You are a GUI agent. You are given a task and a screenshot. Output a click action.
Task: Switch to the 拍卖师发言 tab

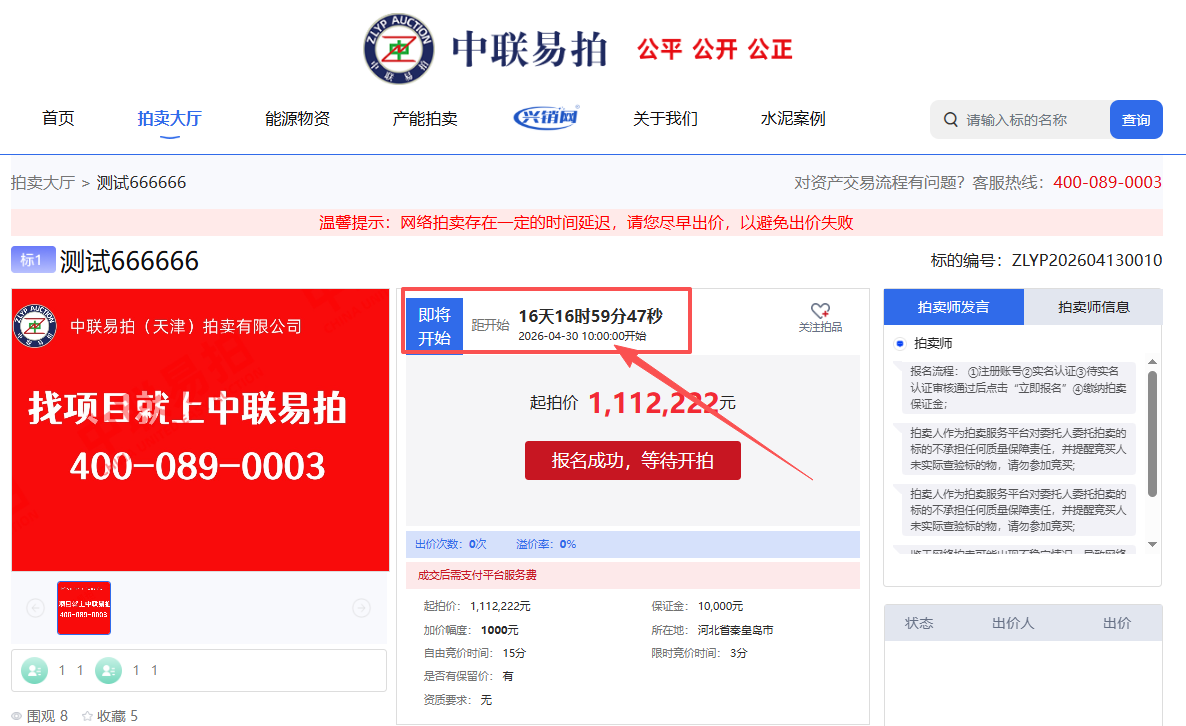[x=954, y=307]
